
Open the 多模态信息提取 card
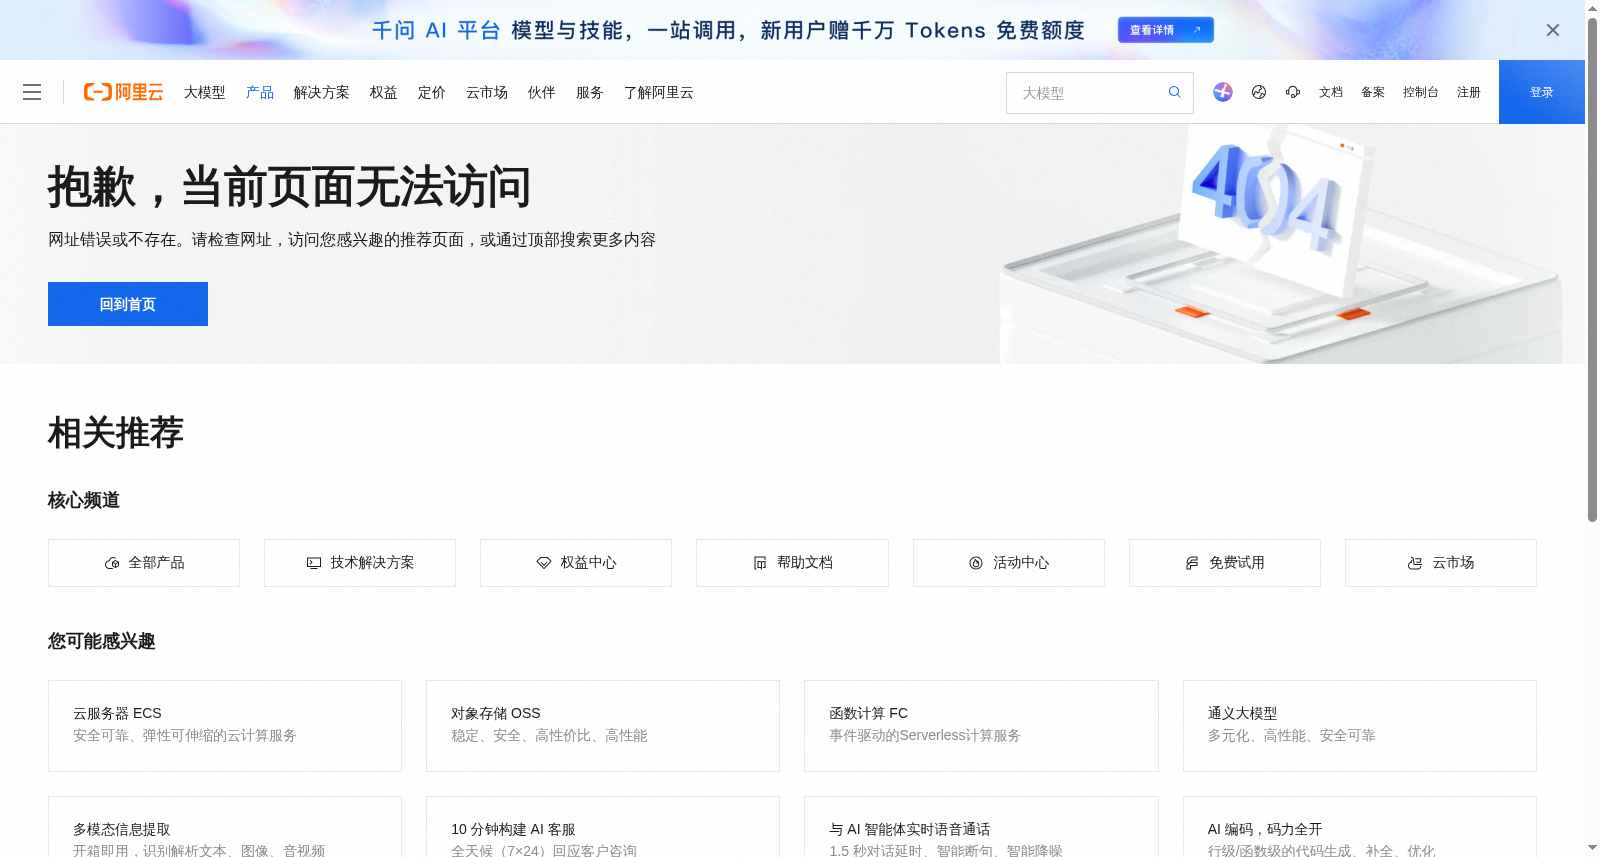click(225, 827)
